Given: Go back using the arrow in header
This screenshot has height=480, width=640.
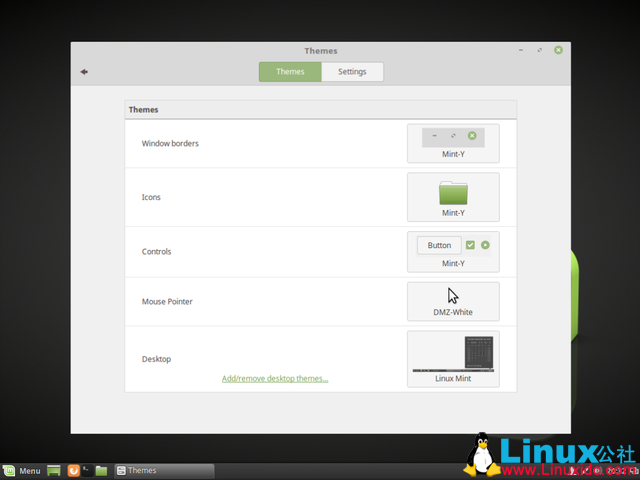Looking at the screenshot, I should coord(84,72).
